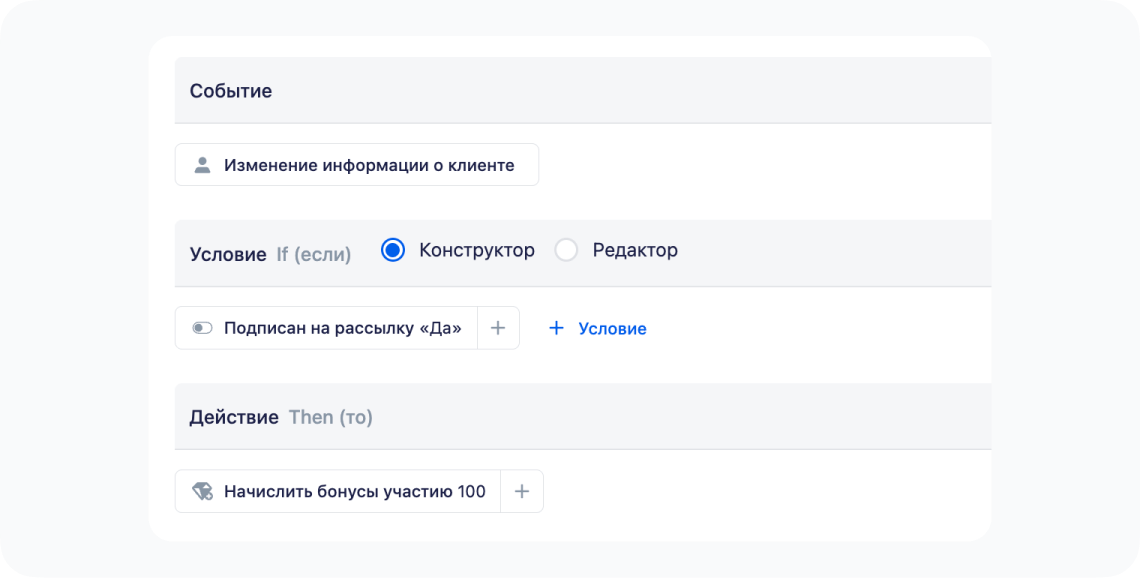Add a new condition via Условие link
Viewport: 1140px width, 578px height.
[x=612, y=328]
